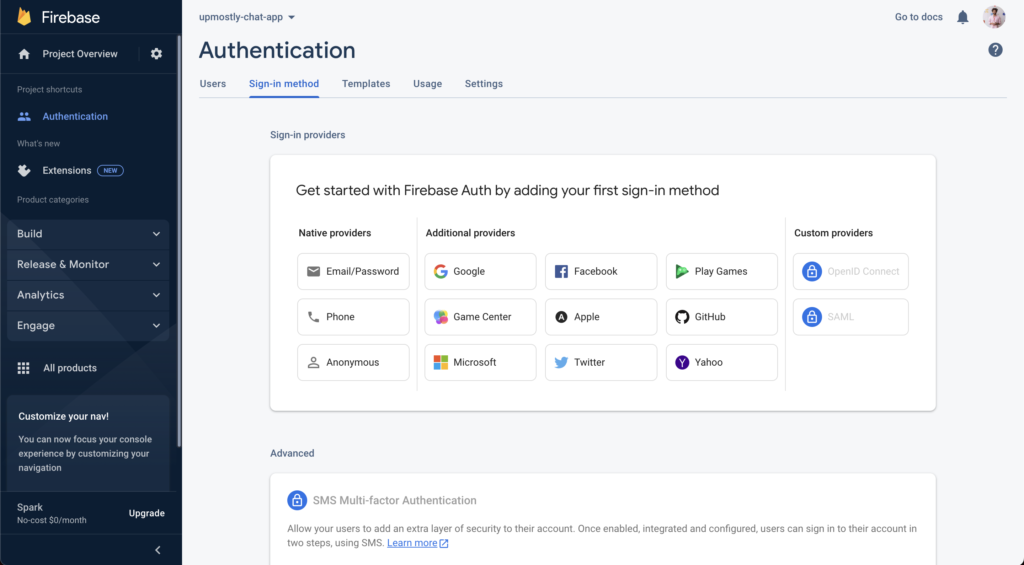Open the Usage tab
This screenshot has width=1024, height=565.
[427, 84]
